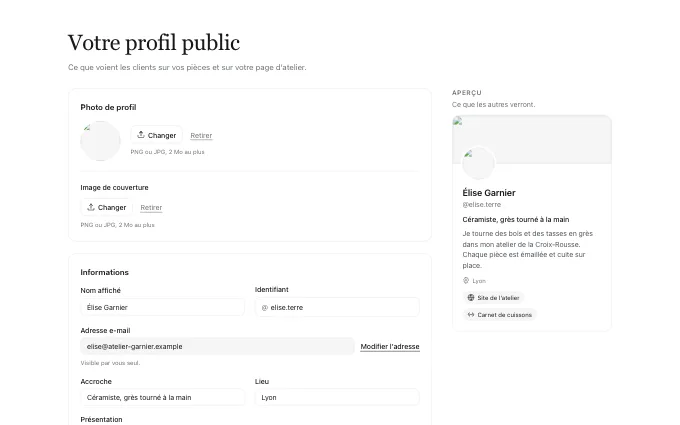This screenshot has height=425, width=680.
Task: Click the Changer button for cover image
Action: click(x=107, y=207)
